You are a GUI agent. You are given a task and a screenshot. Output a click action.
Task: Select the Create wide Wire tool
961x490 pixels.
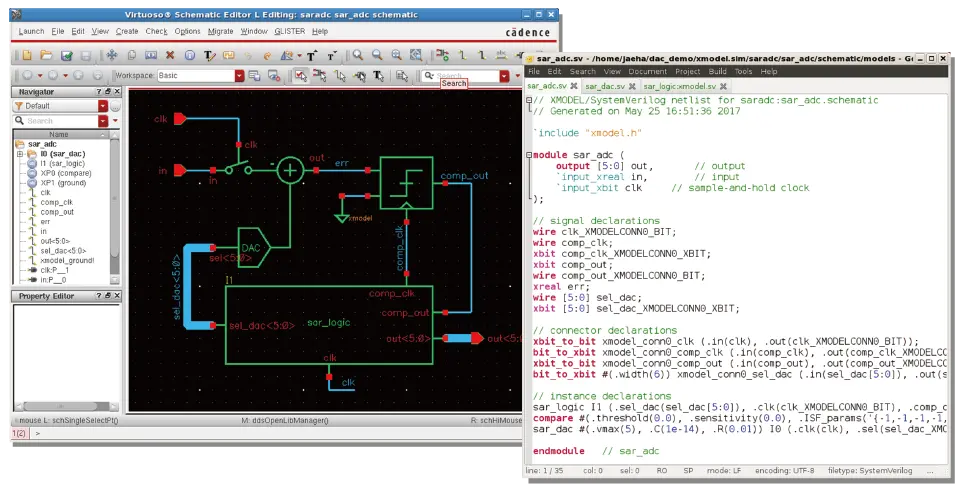[482, 55]
